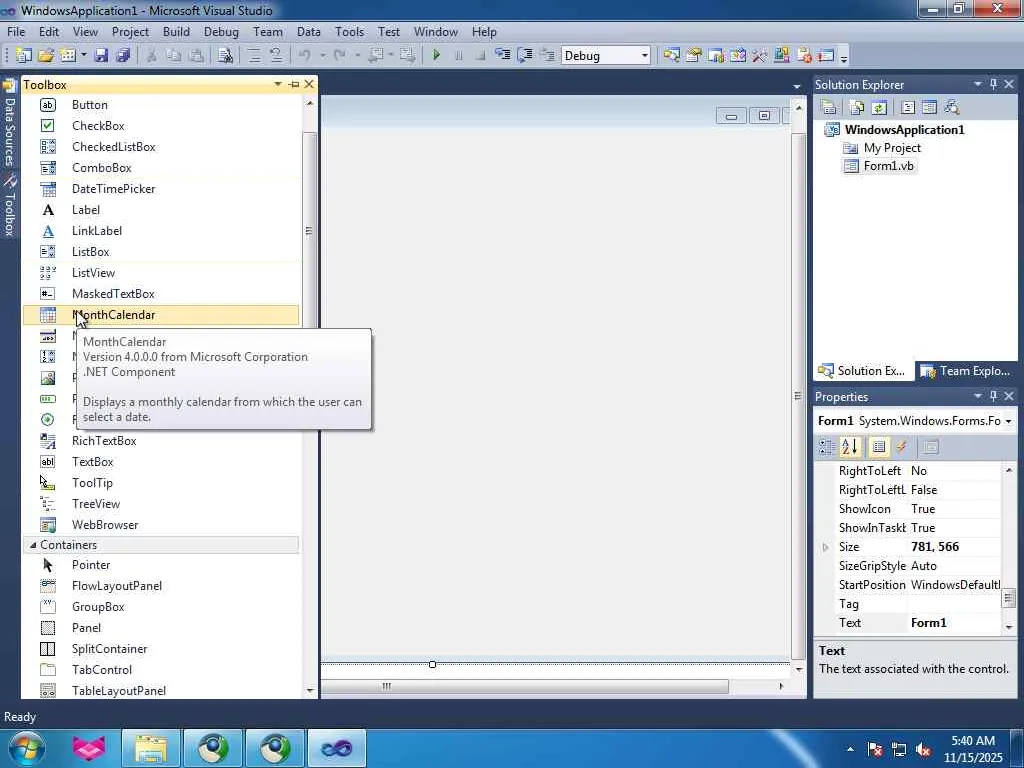Open the Form1 object selector dropdown

click(x=1008, y=421)
